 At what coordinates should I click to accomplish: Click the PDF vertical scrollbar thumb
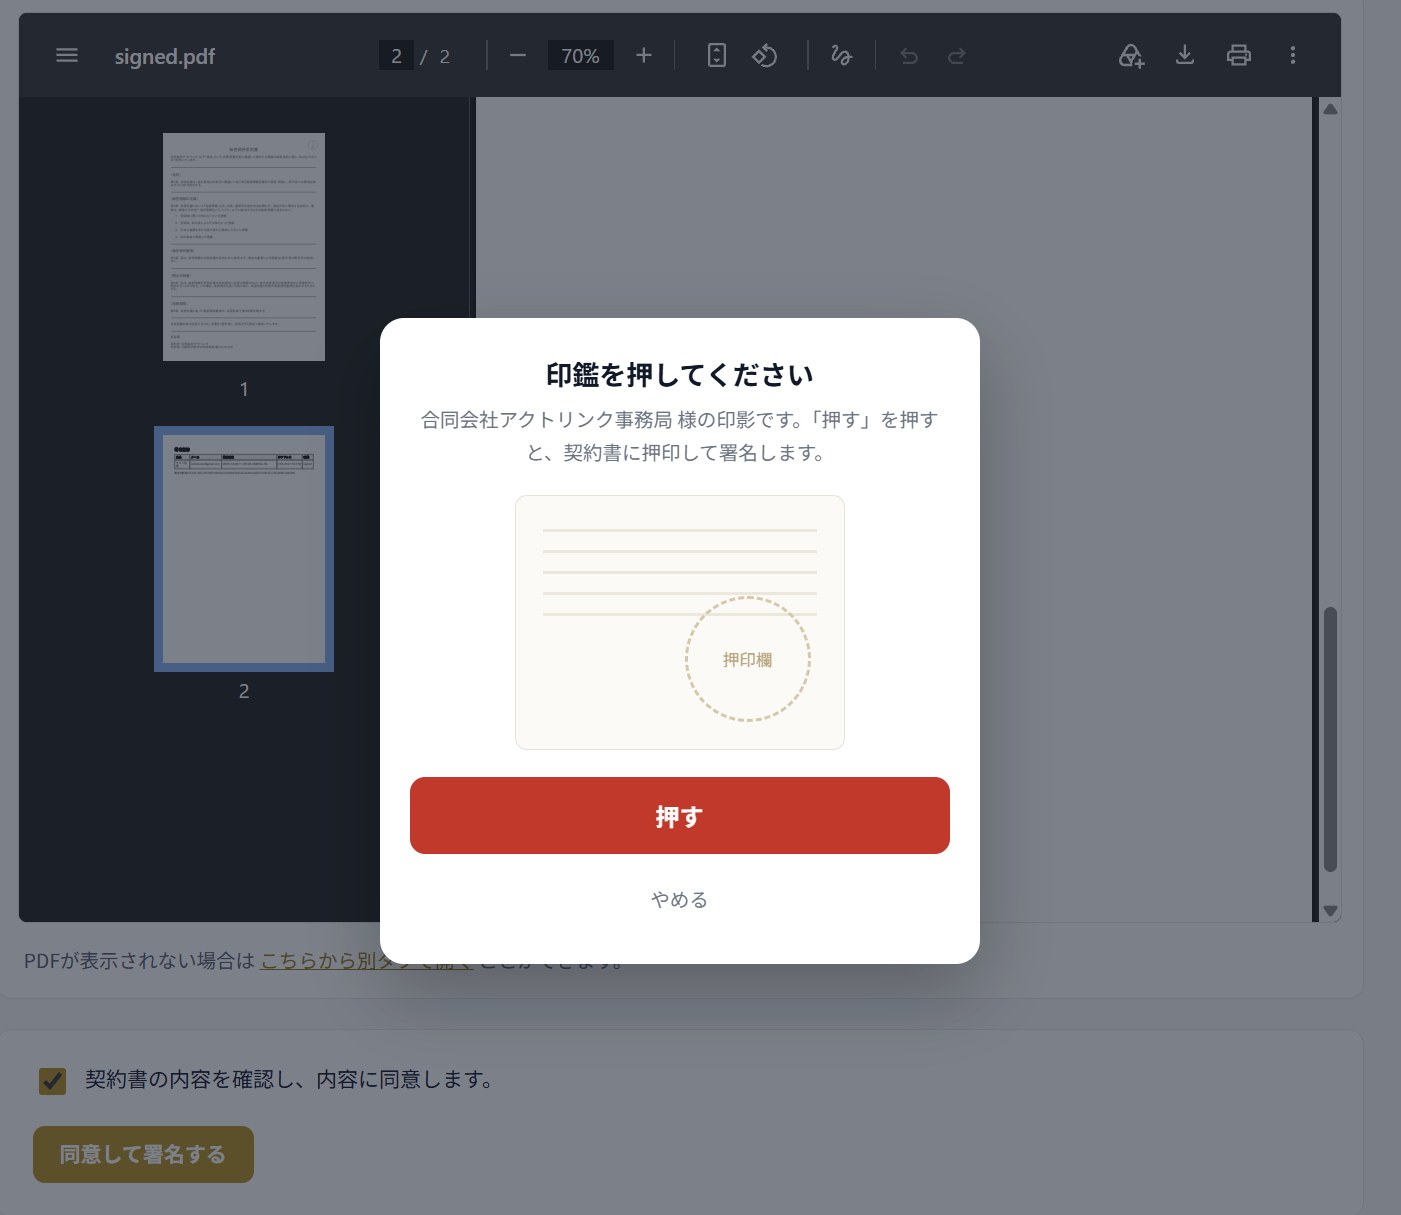coord(1330,740)
